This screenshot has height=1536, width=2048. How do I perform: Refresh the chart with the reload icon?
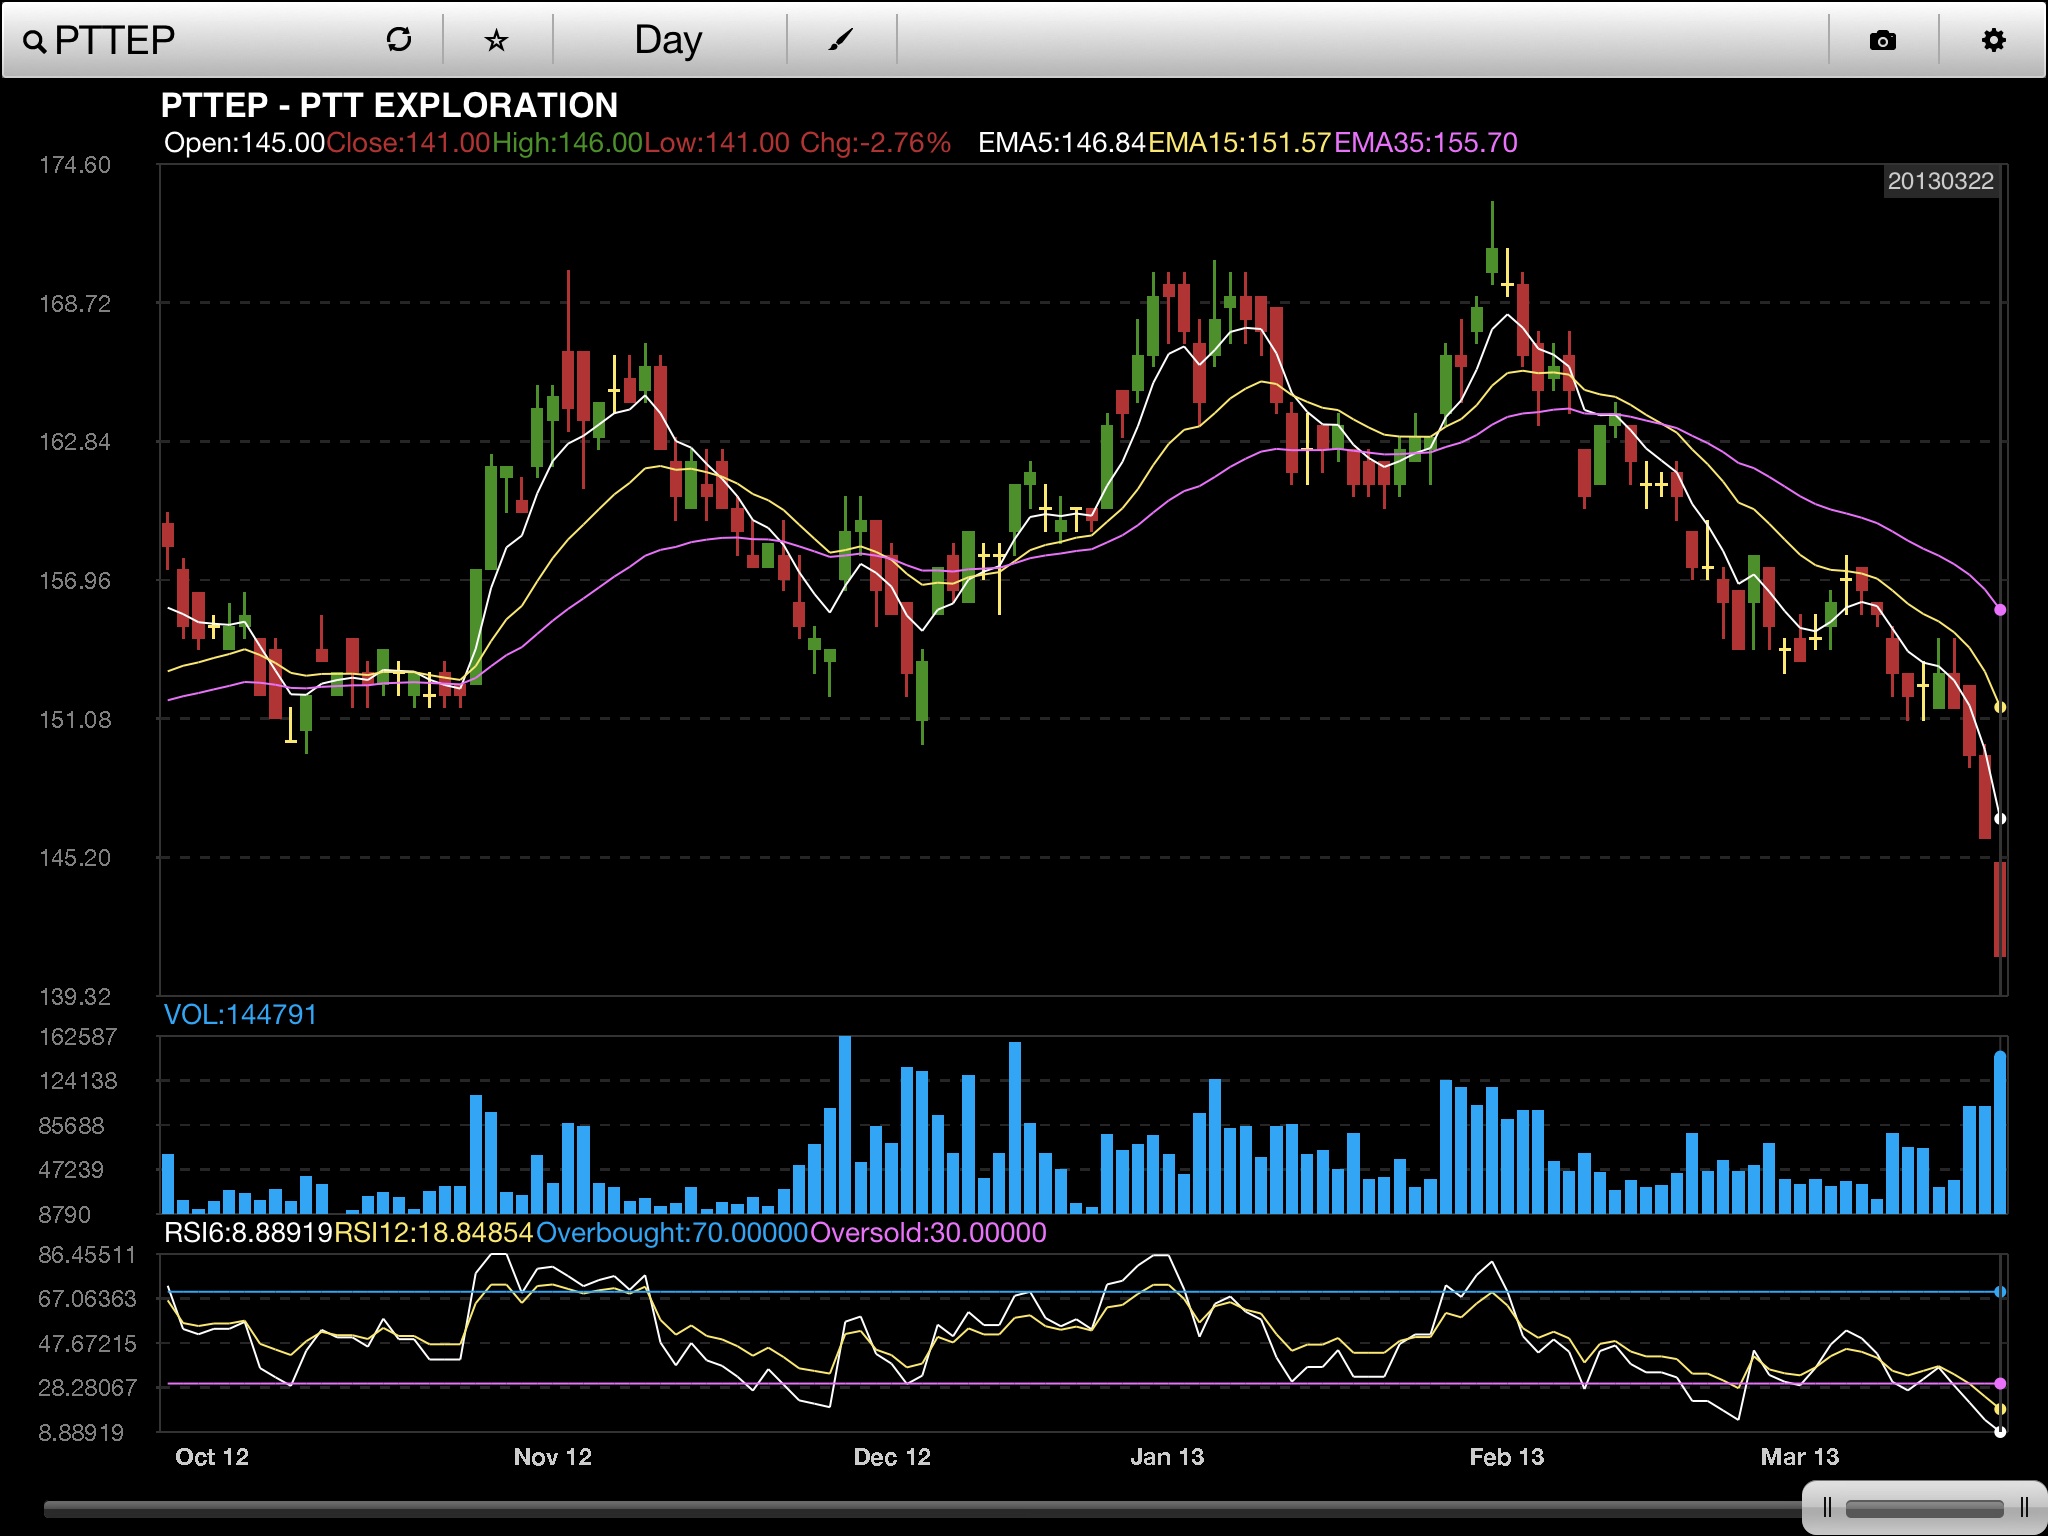(x=399, y=40)
